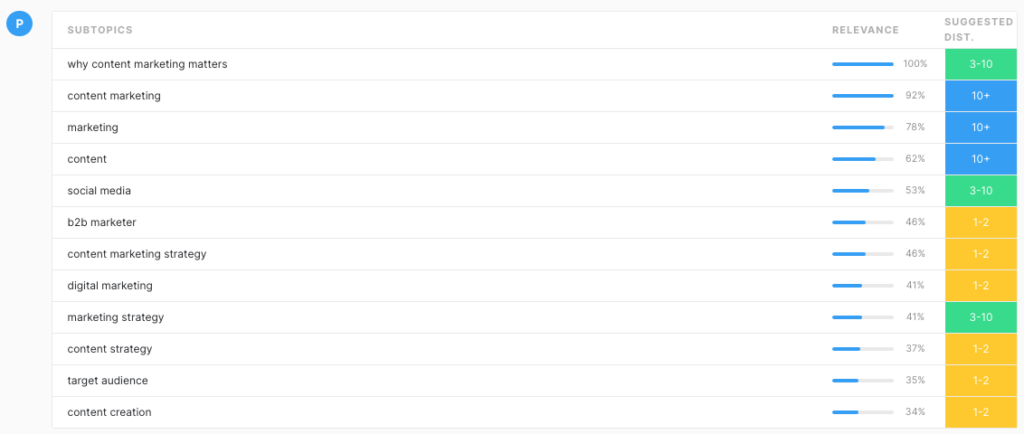Open the 'content marketing' subtopic row
The height and width of the screenshot is (434, 1024).
(x=498, y=96)
